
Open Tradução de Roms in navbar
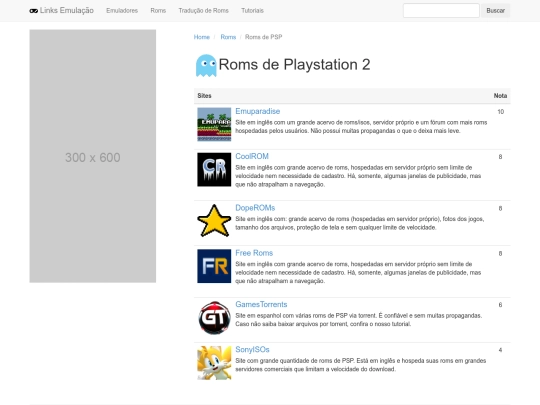[x=204, y=11]
